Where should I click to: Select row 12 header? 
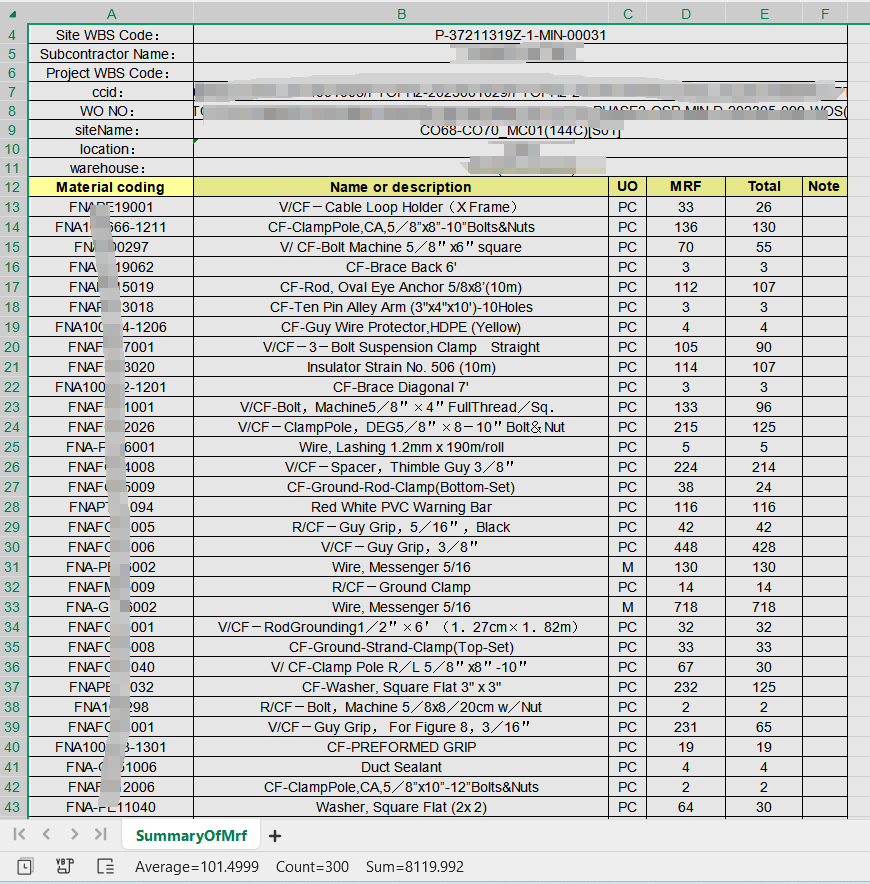13,187
